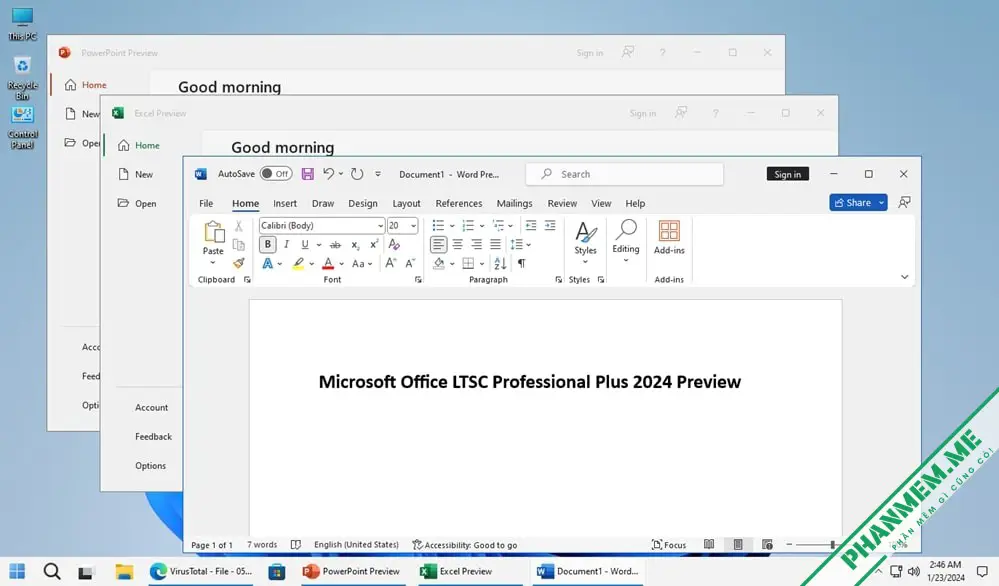The image size is (999, 586).
Task: Expand the Paste options arrow
Action: tap(213, 262)
